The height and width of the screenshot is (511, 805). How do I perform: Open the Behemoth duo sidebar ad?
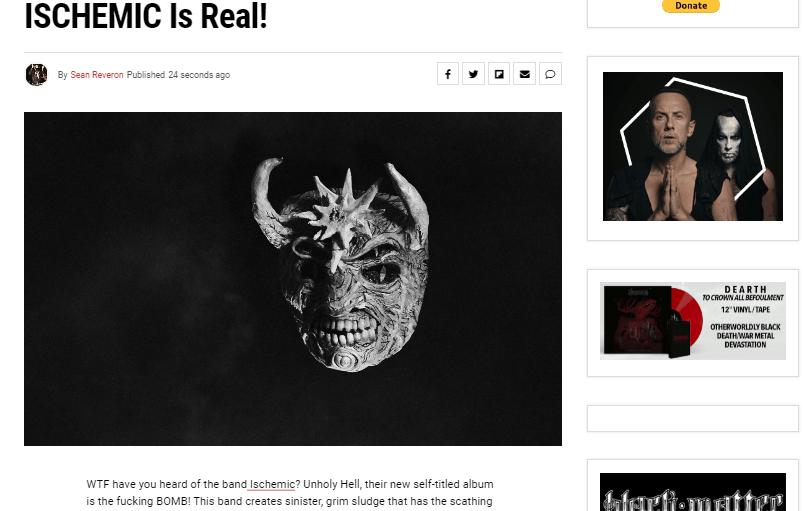pyautogui.click(x=693, y=146)
